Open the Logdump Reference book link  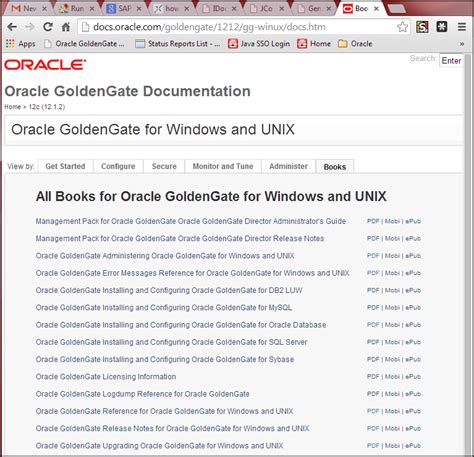pyautogui.click(x=143, y=394)
